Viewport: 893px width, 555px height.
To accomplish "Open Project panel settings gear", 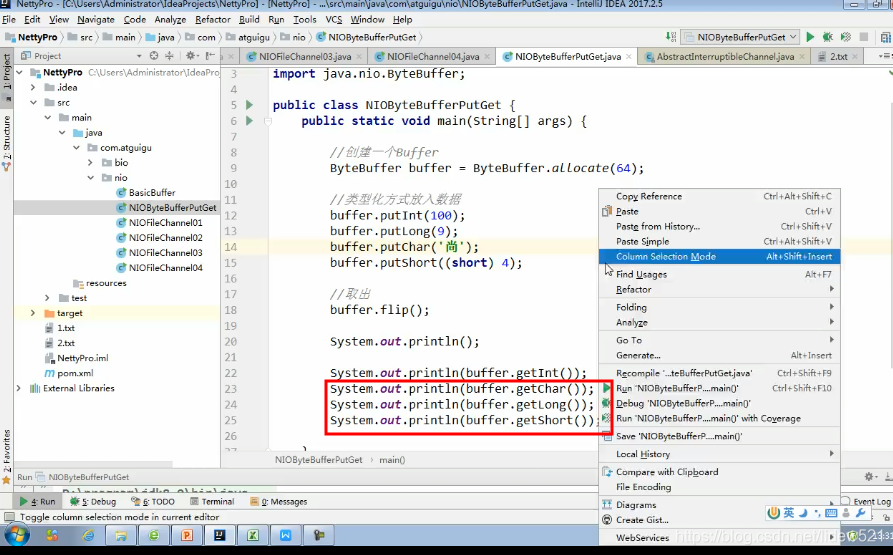I will [x=191, y=56].
